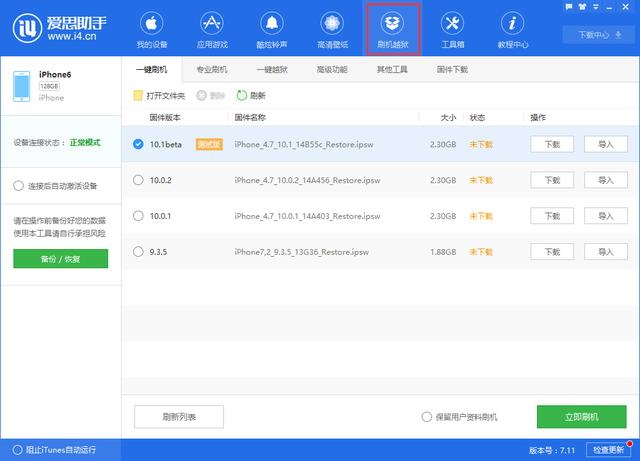
Task: Enable 保留用户资料刷机 option
Action: (x=427, y=417)
